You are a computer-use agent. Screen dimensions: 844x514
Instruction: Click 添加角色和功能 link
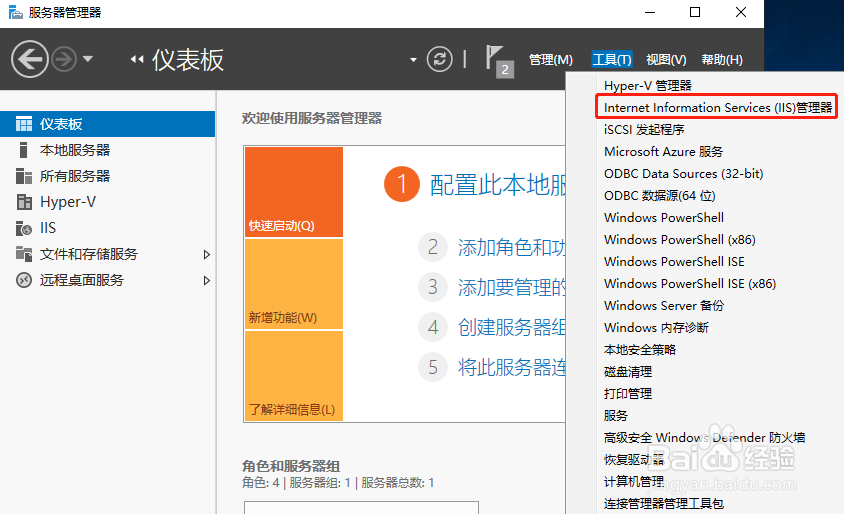[512, 247]
